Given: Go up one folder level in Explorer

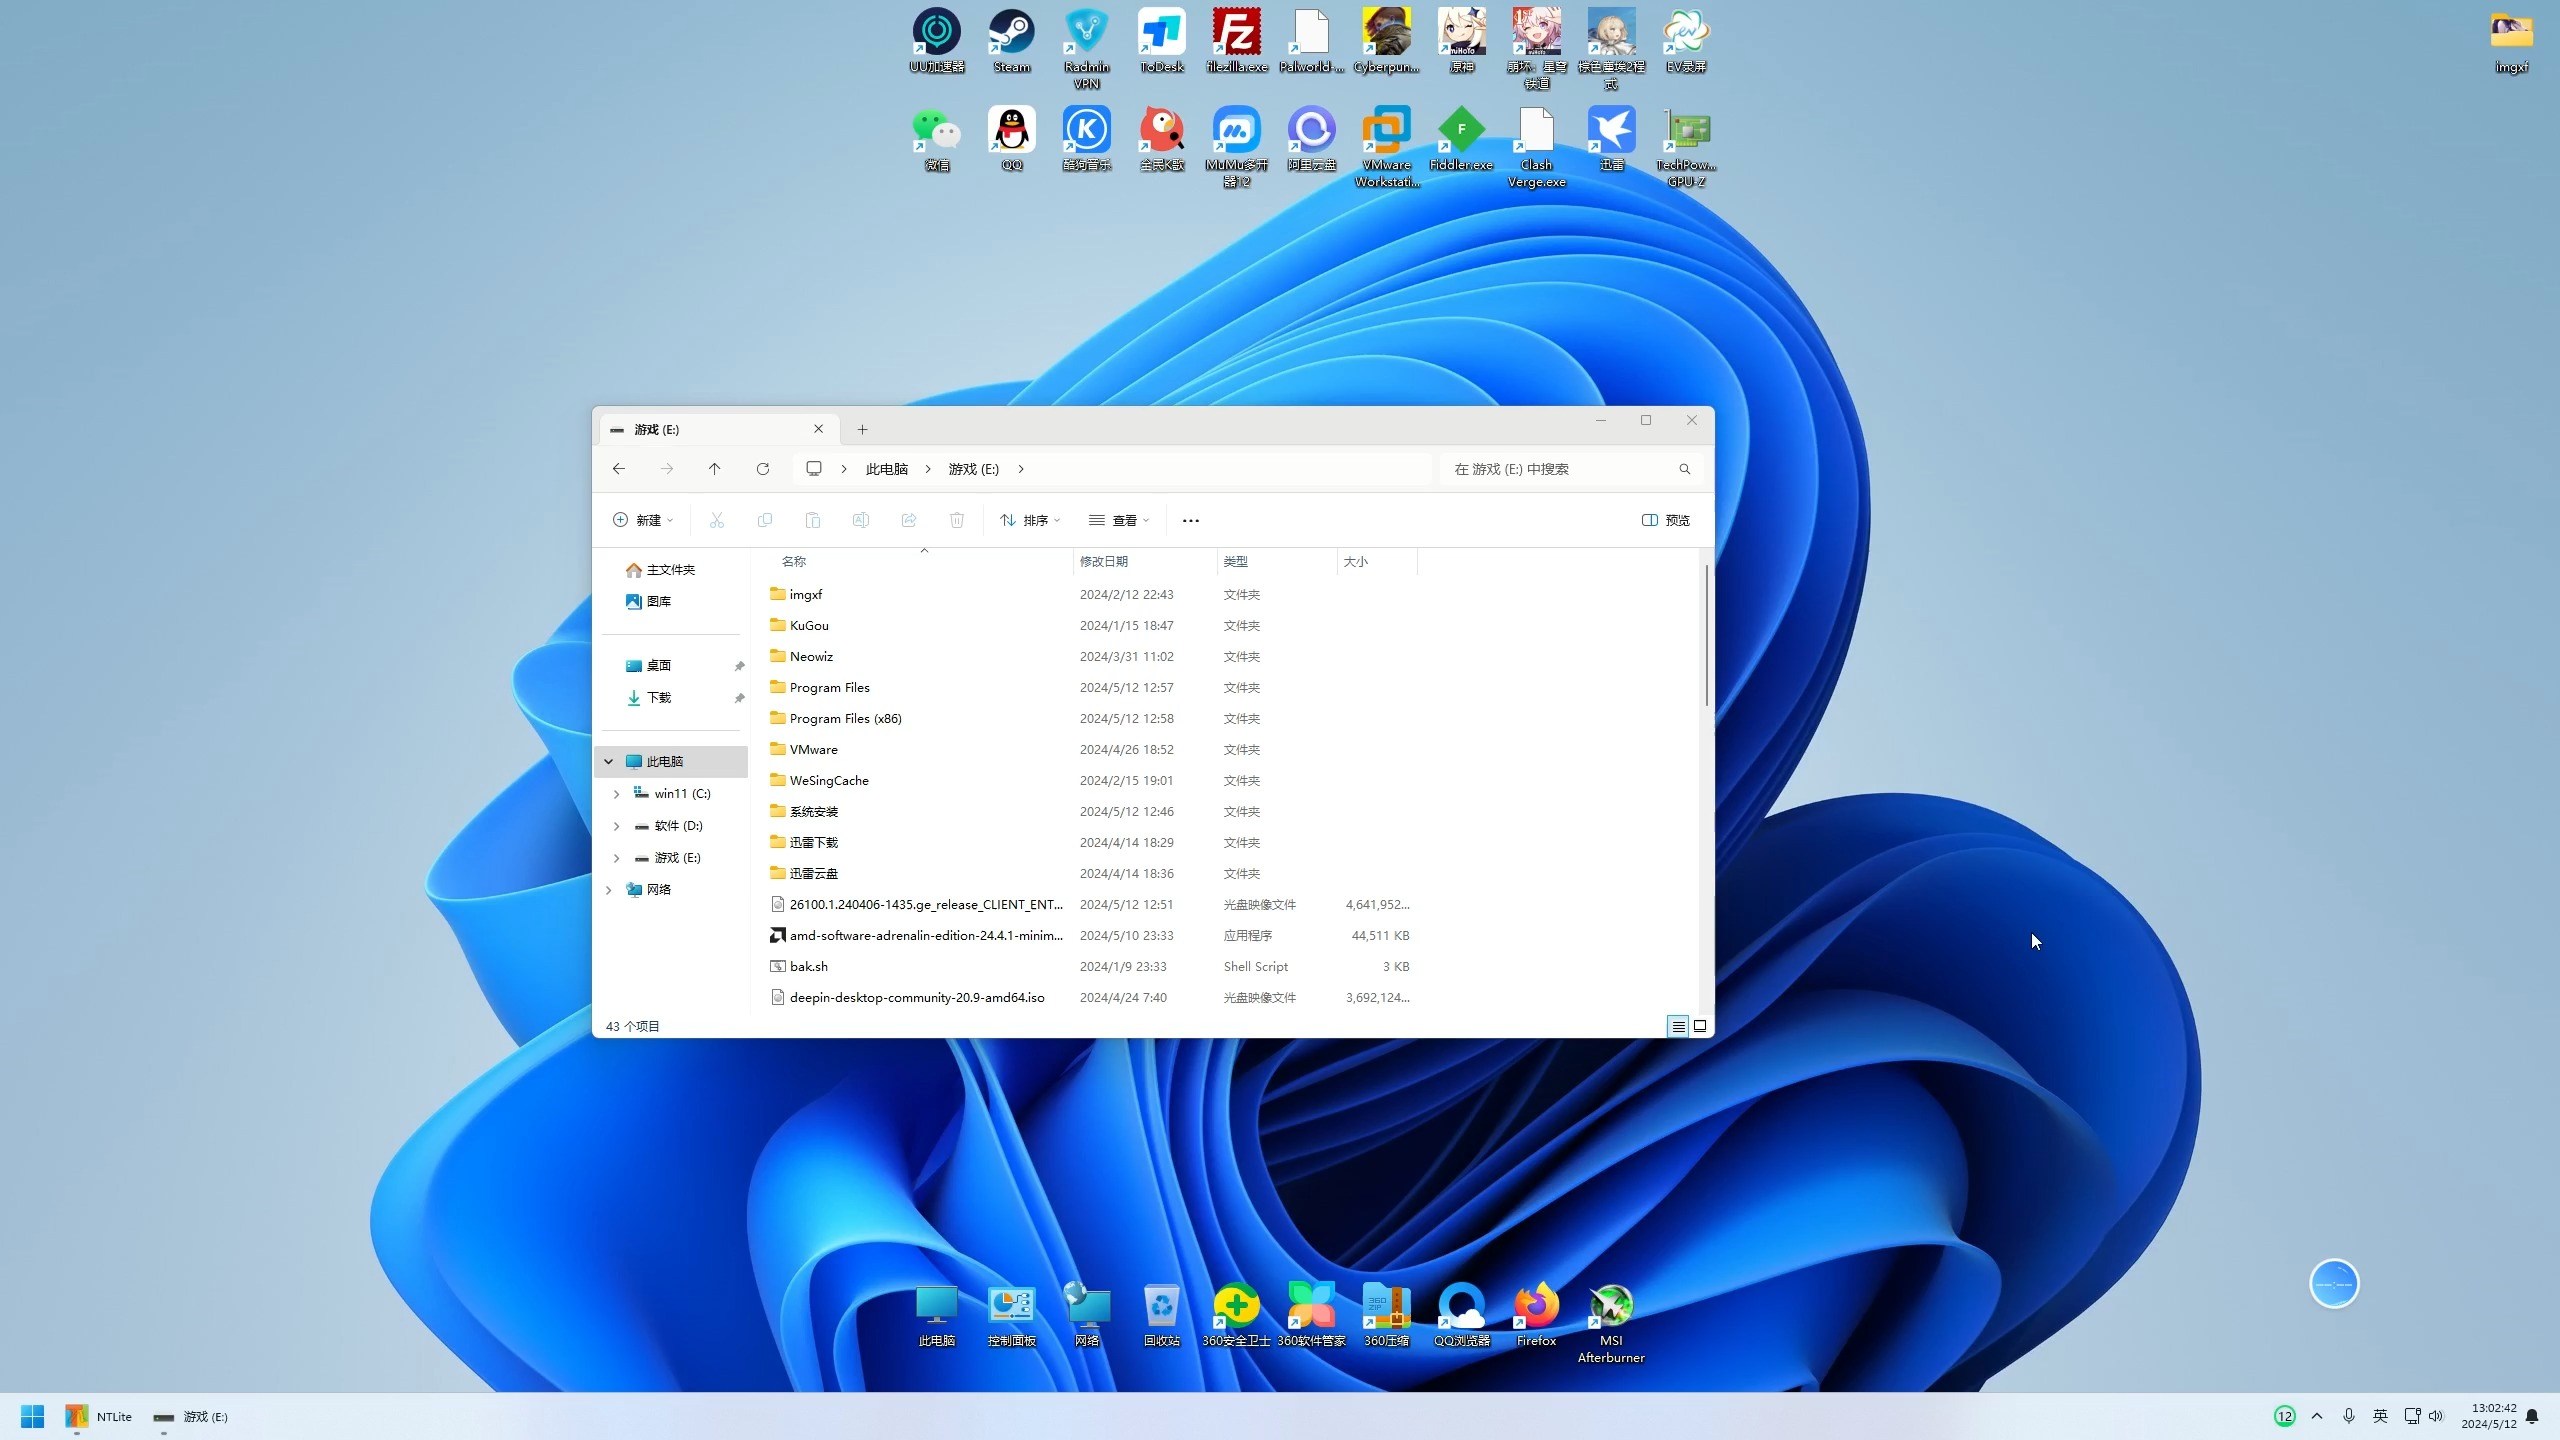Looking at the screenshot, I should point(715,469).
